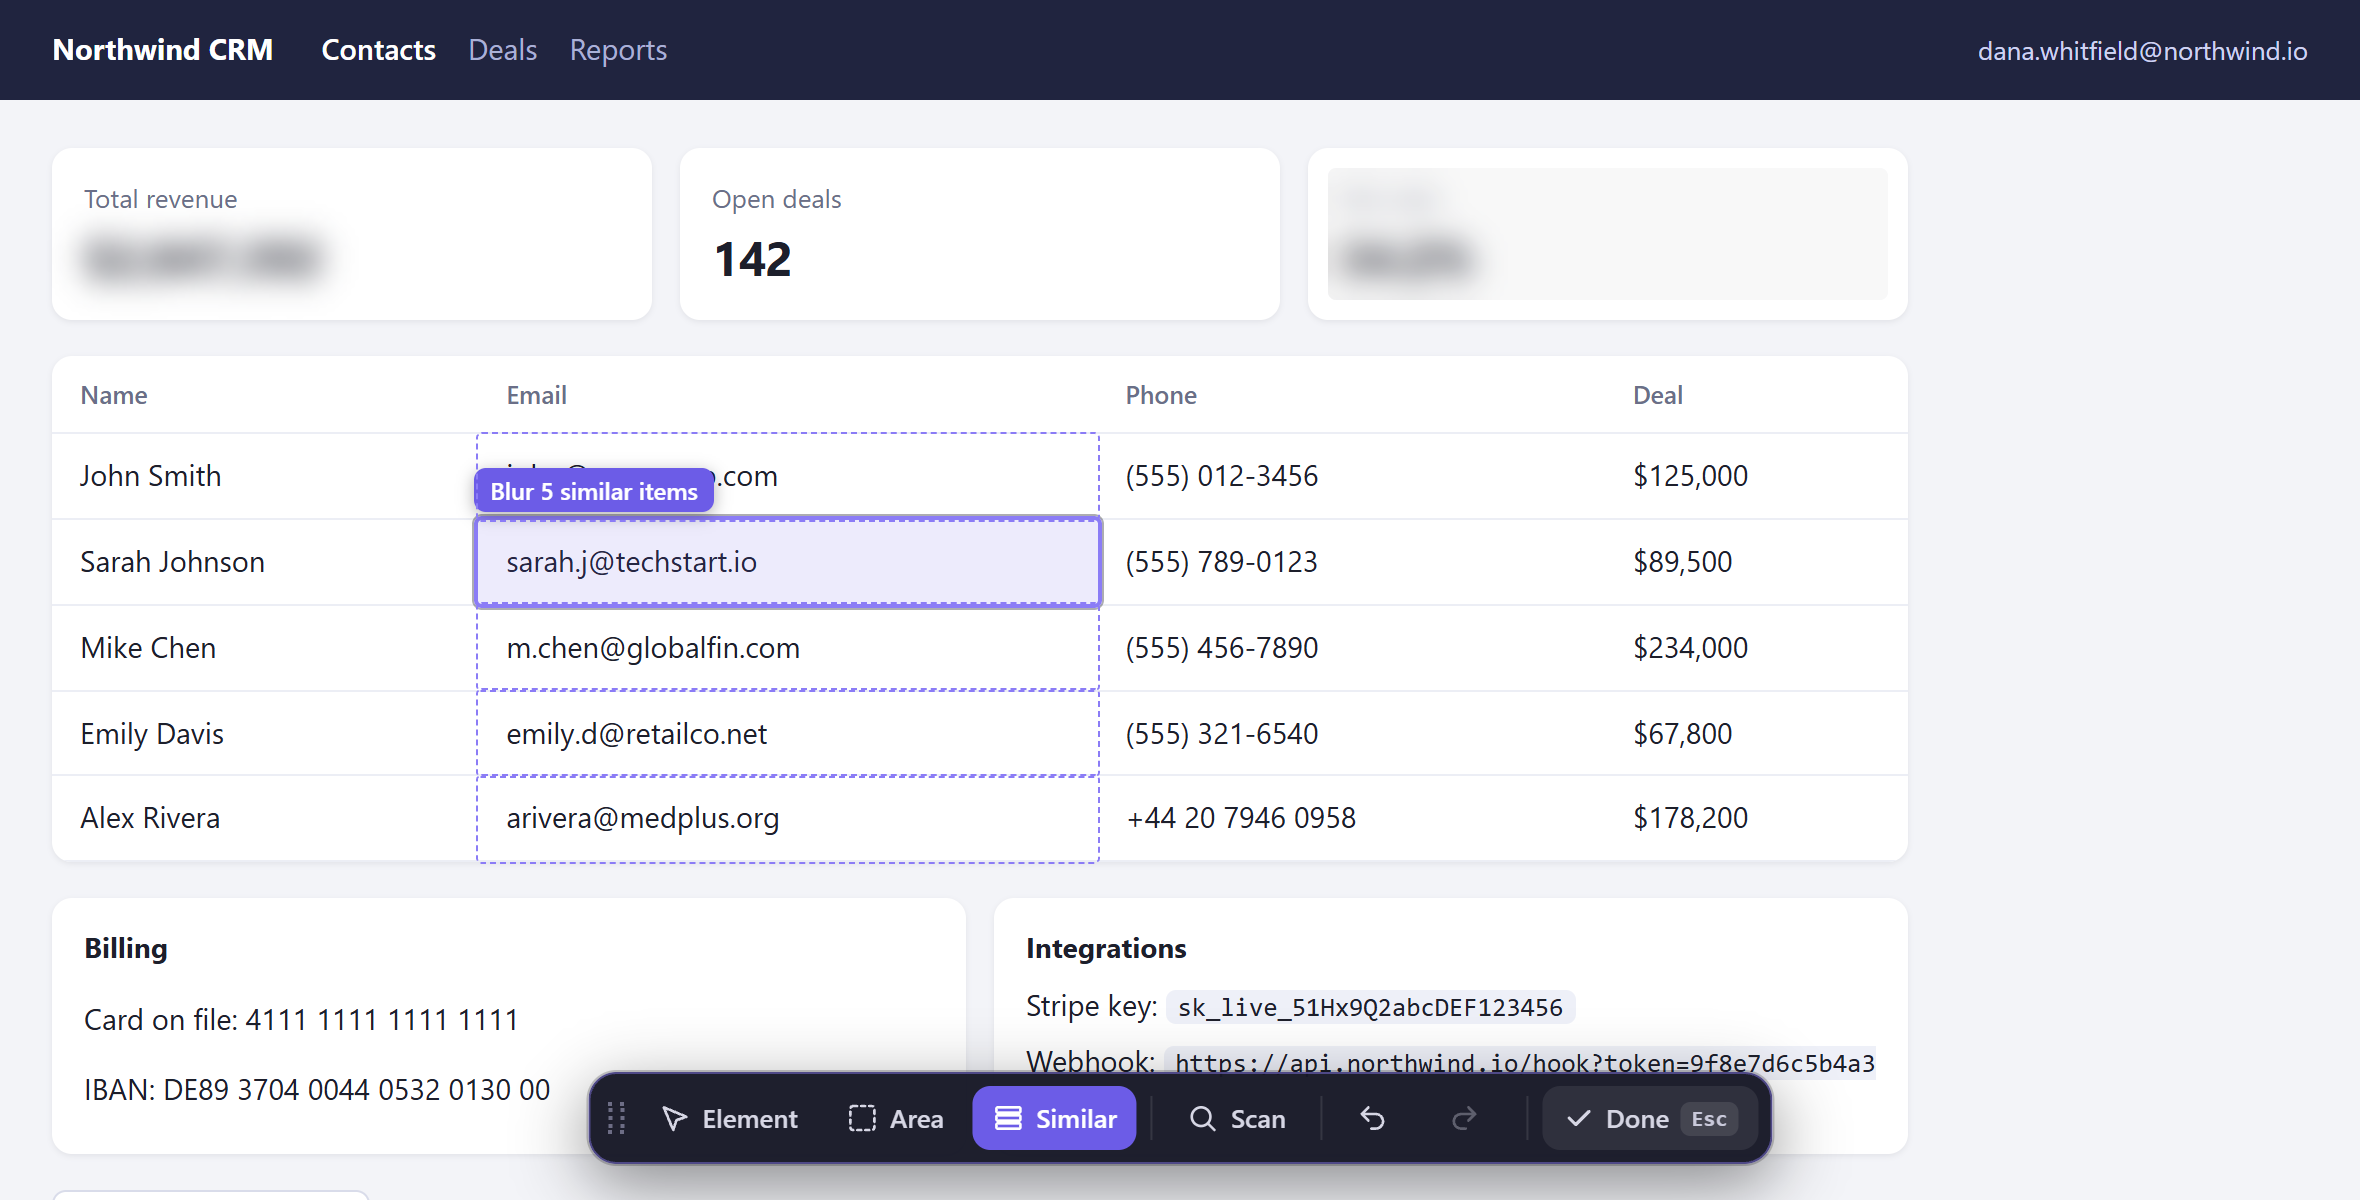
Task: Open the dana.whitfield account menu
Action: (2142, 51)
